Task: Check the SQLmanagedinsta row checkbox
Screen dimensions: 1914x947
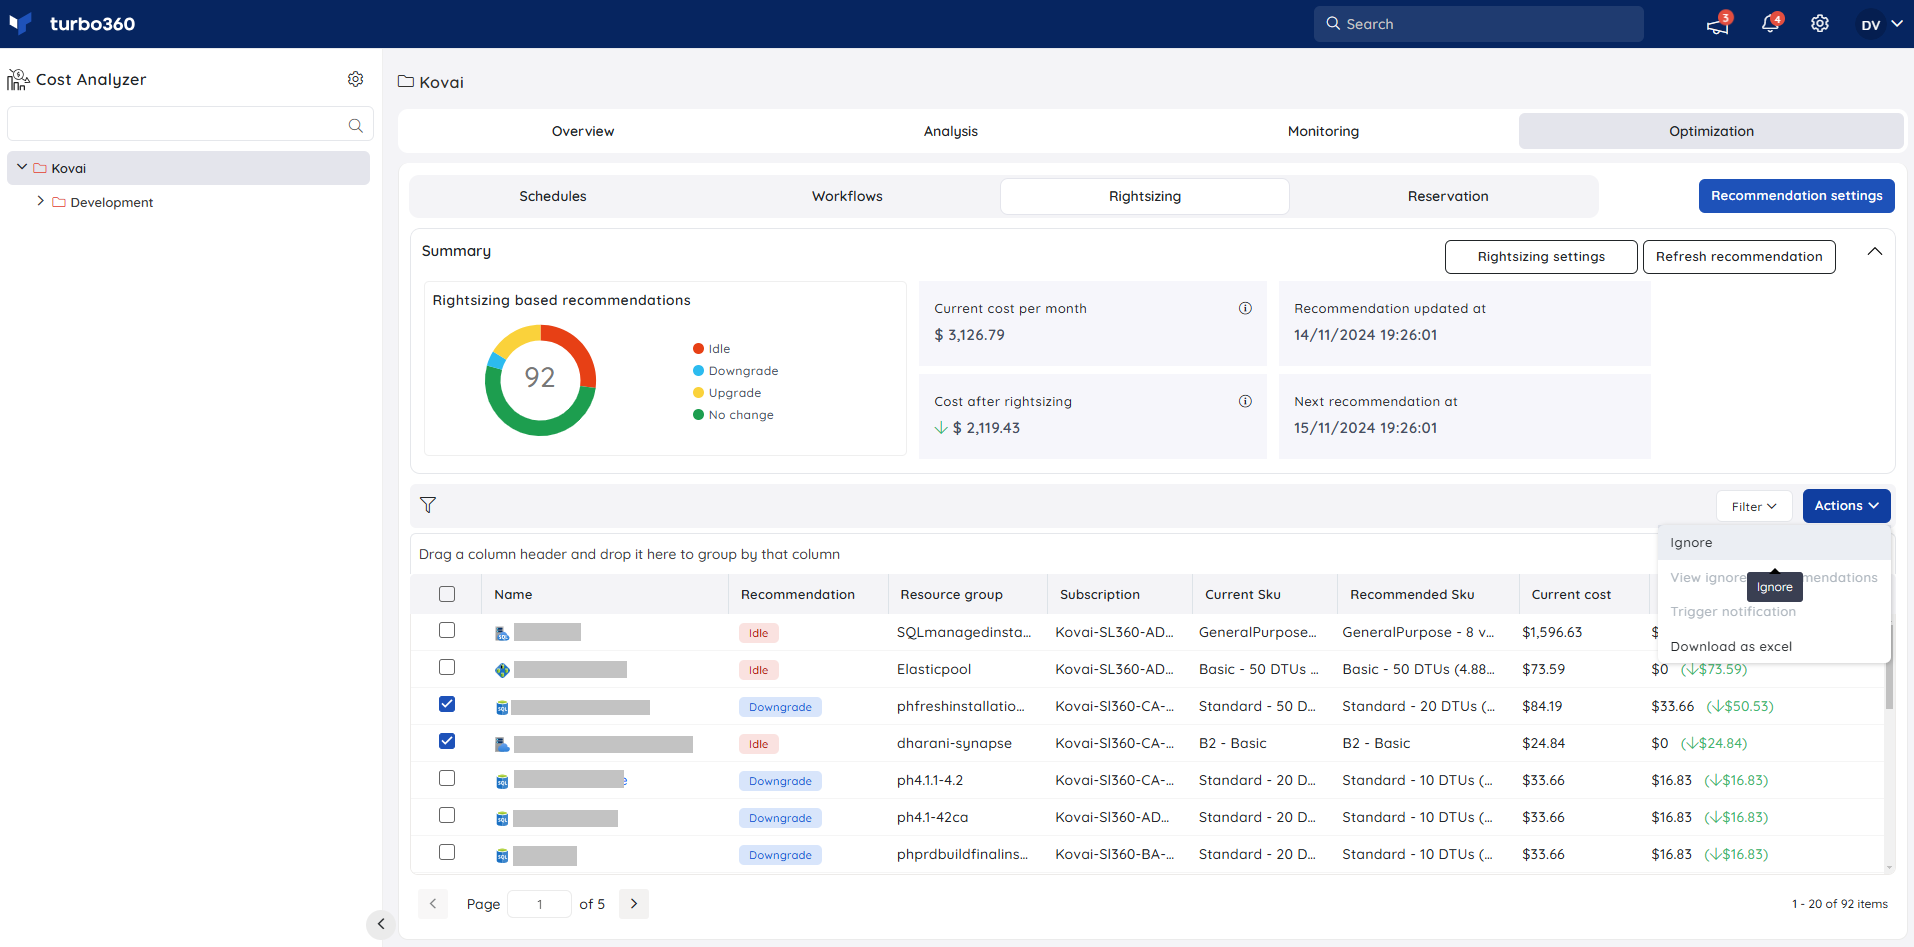Action: tap(447, 630)
